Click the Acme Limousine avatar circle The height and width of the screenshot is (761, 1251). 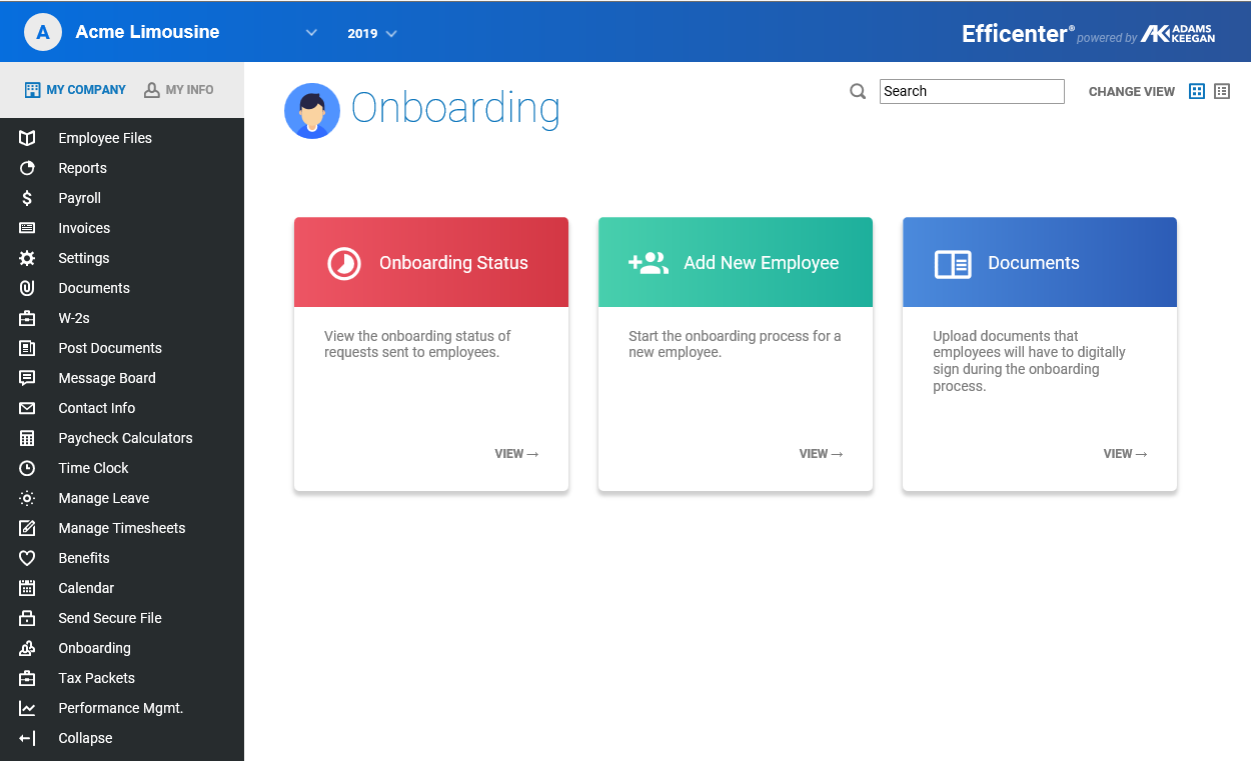click(x=42, y=32)
